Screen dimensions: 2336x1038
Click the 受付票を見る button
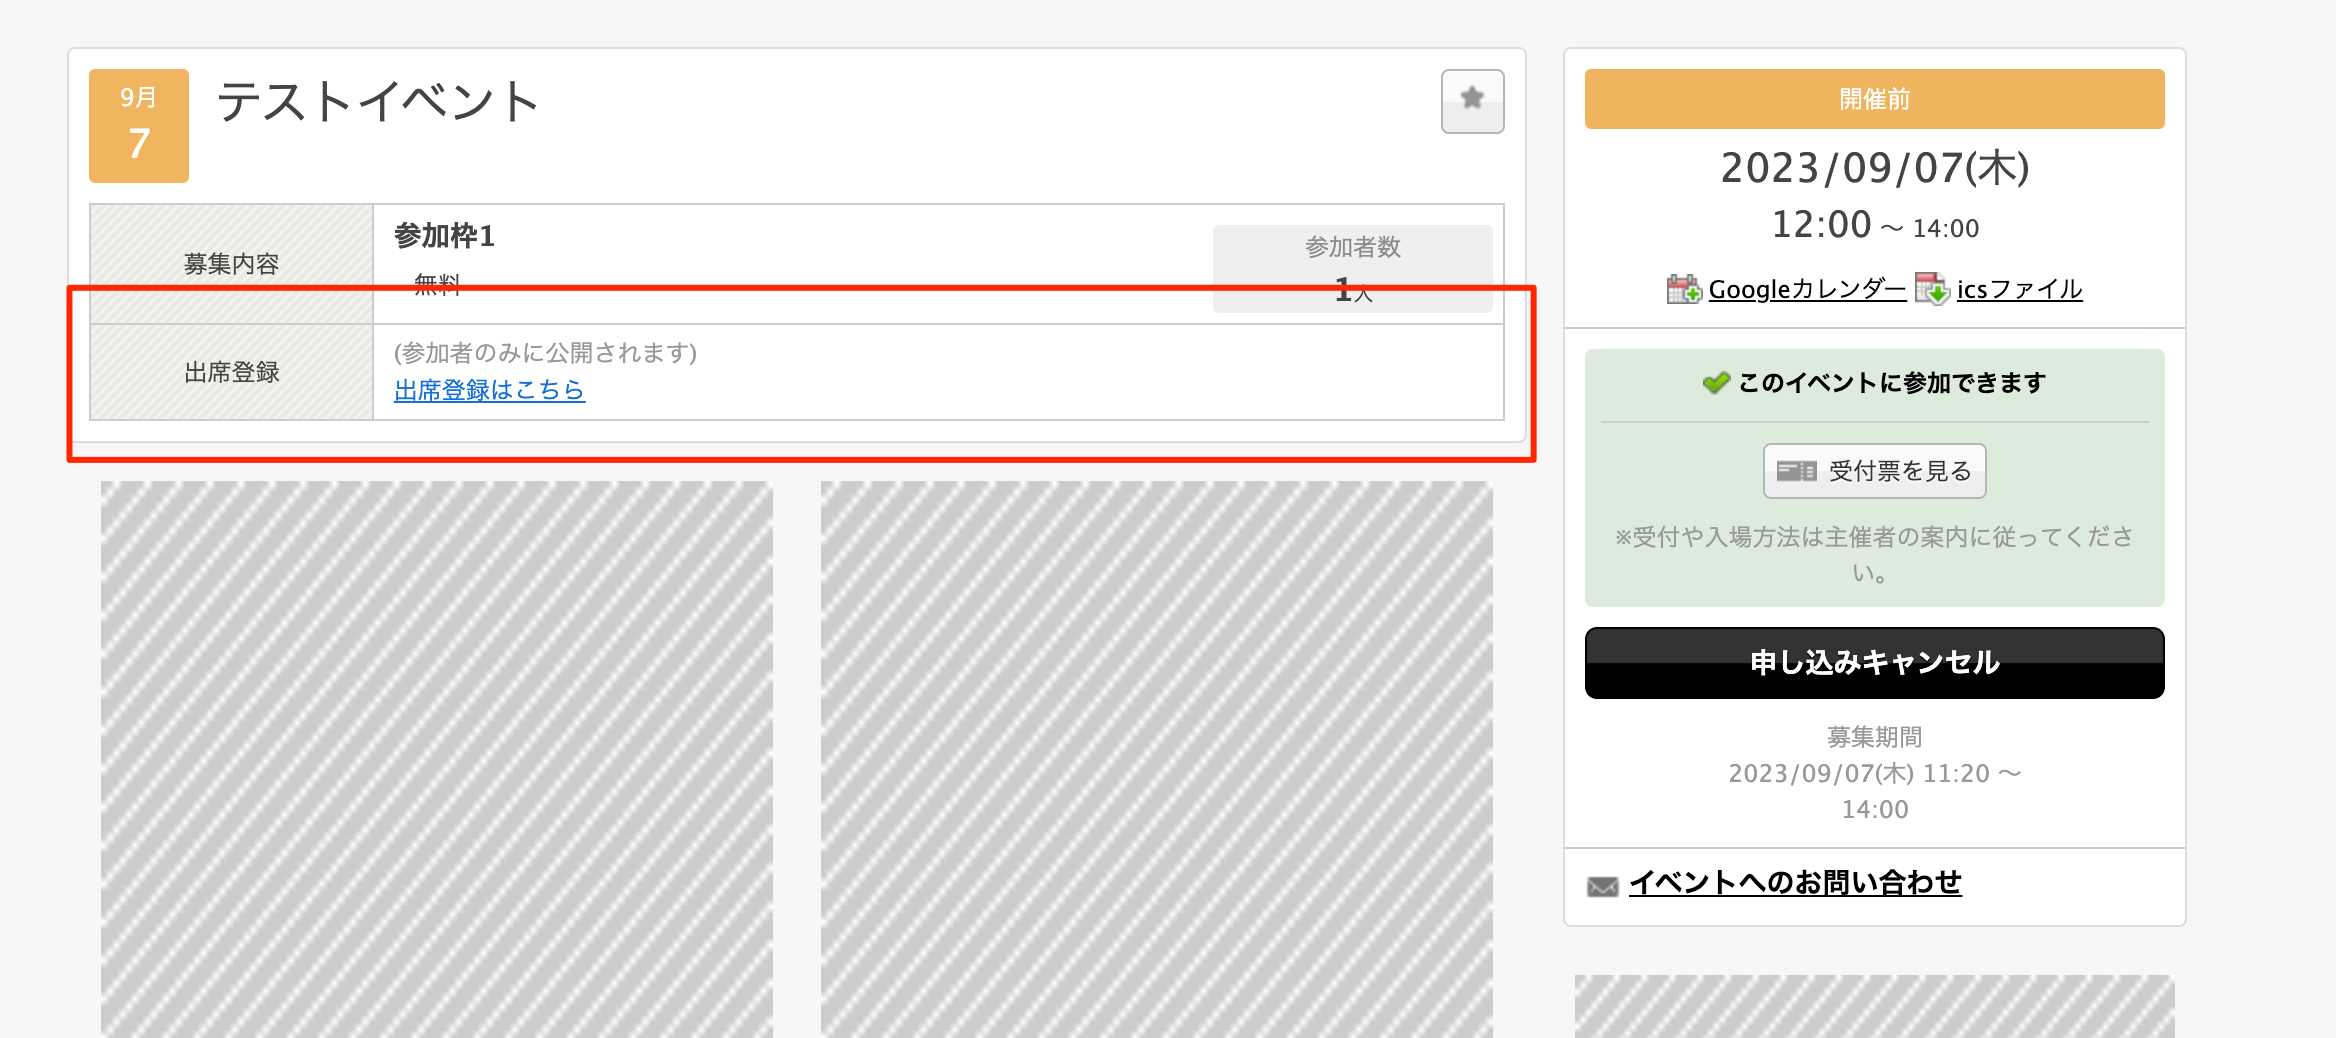tap(1874, 470)
